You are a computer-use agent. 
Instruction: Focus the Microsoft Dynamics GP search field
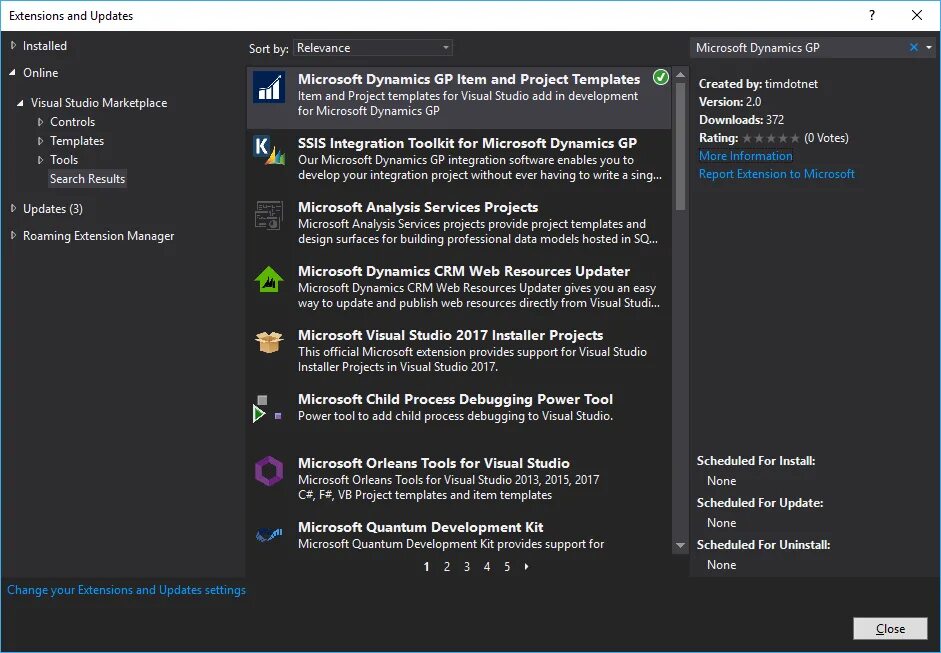(801, 47)
